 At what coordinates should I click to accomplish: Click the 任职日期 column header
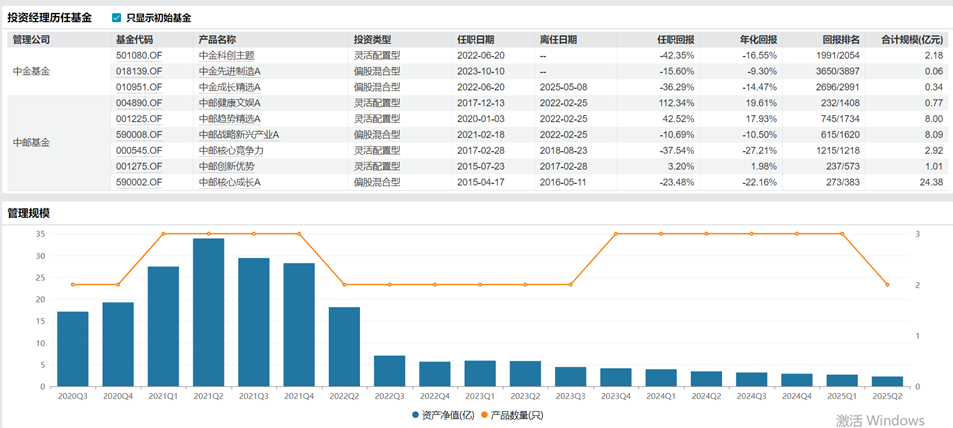point(475,40)
